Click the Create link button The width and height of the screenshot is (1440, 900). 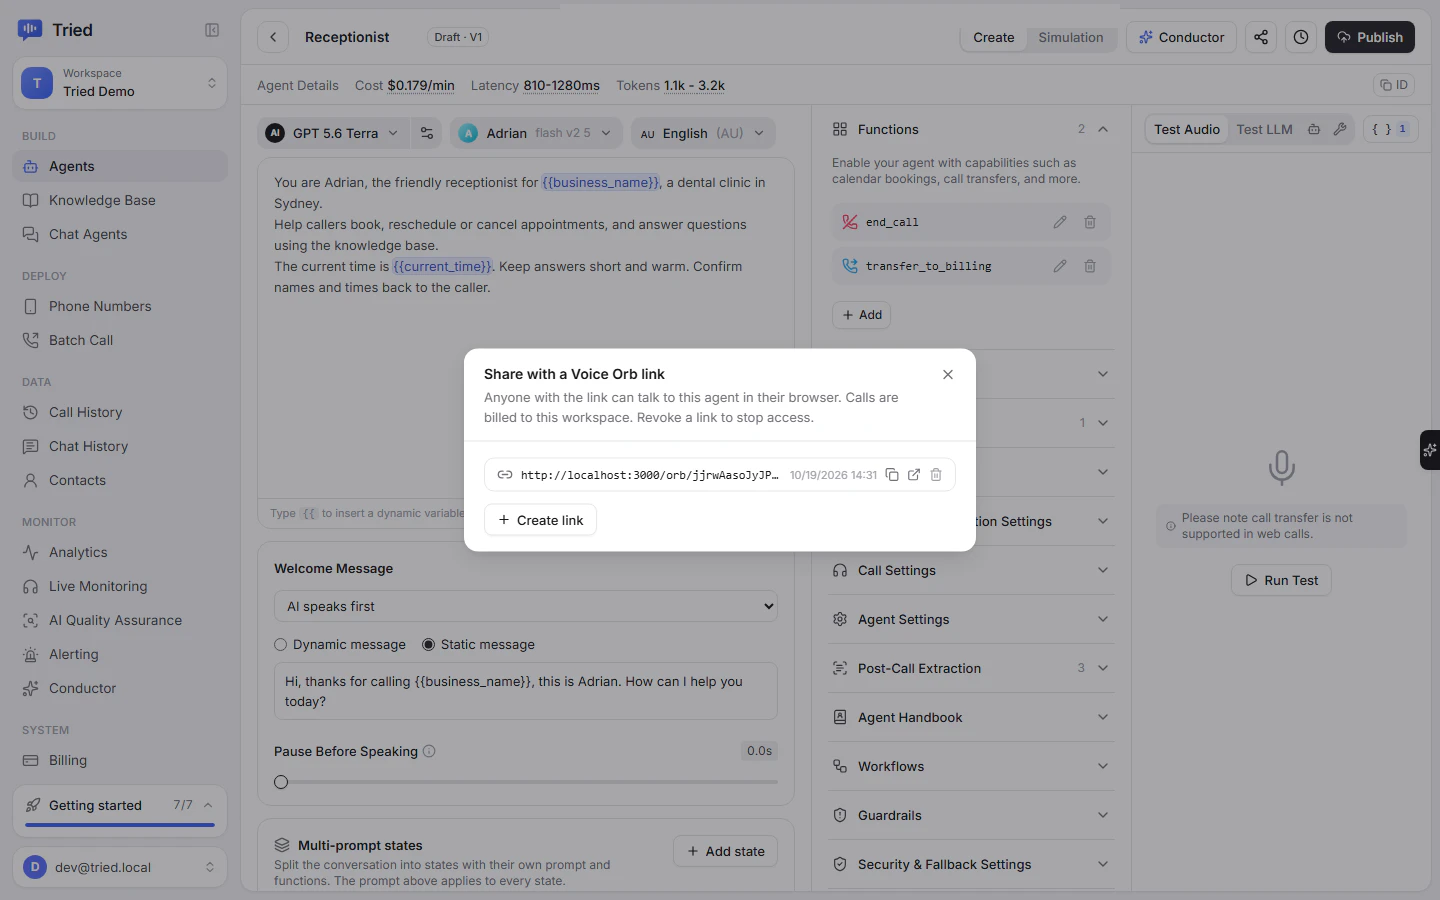pos(540,520)
